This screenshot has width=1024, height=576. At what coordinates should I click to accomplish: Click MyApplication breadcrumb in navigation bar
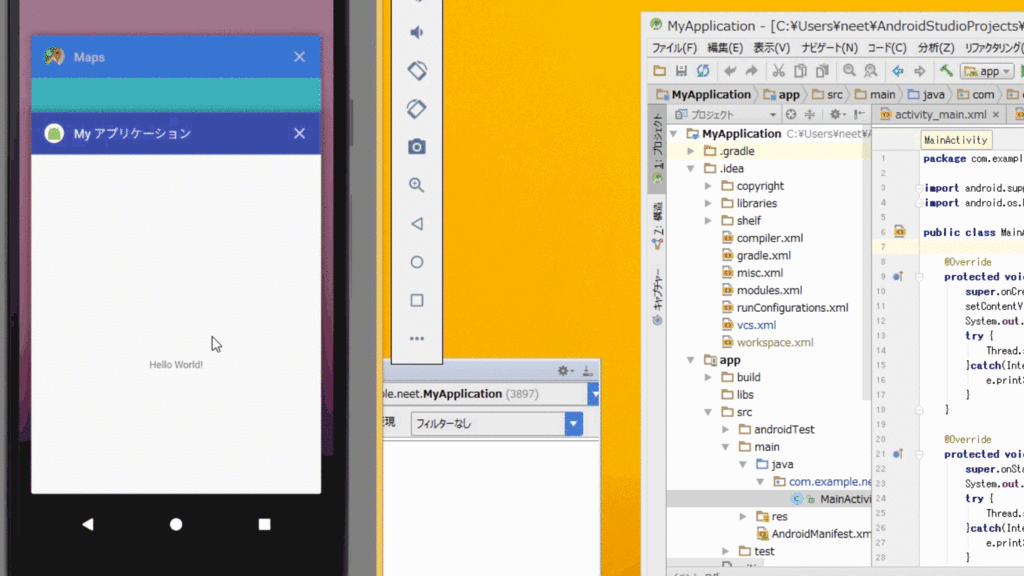[703, 94]
